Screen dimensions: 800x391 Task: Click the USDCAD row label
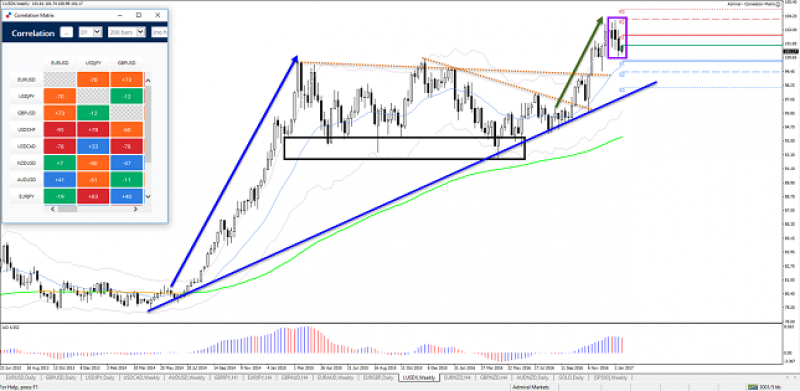[x=26, y=146]
